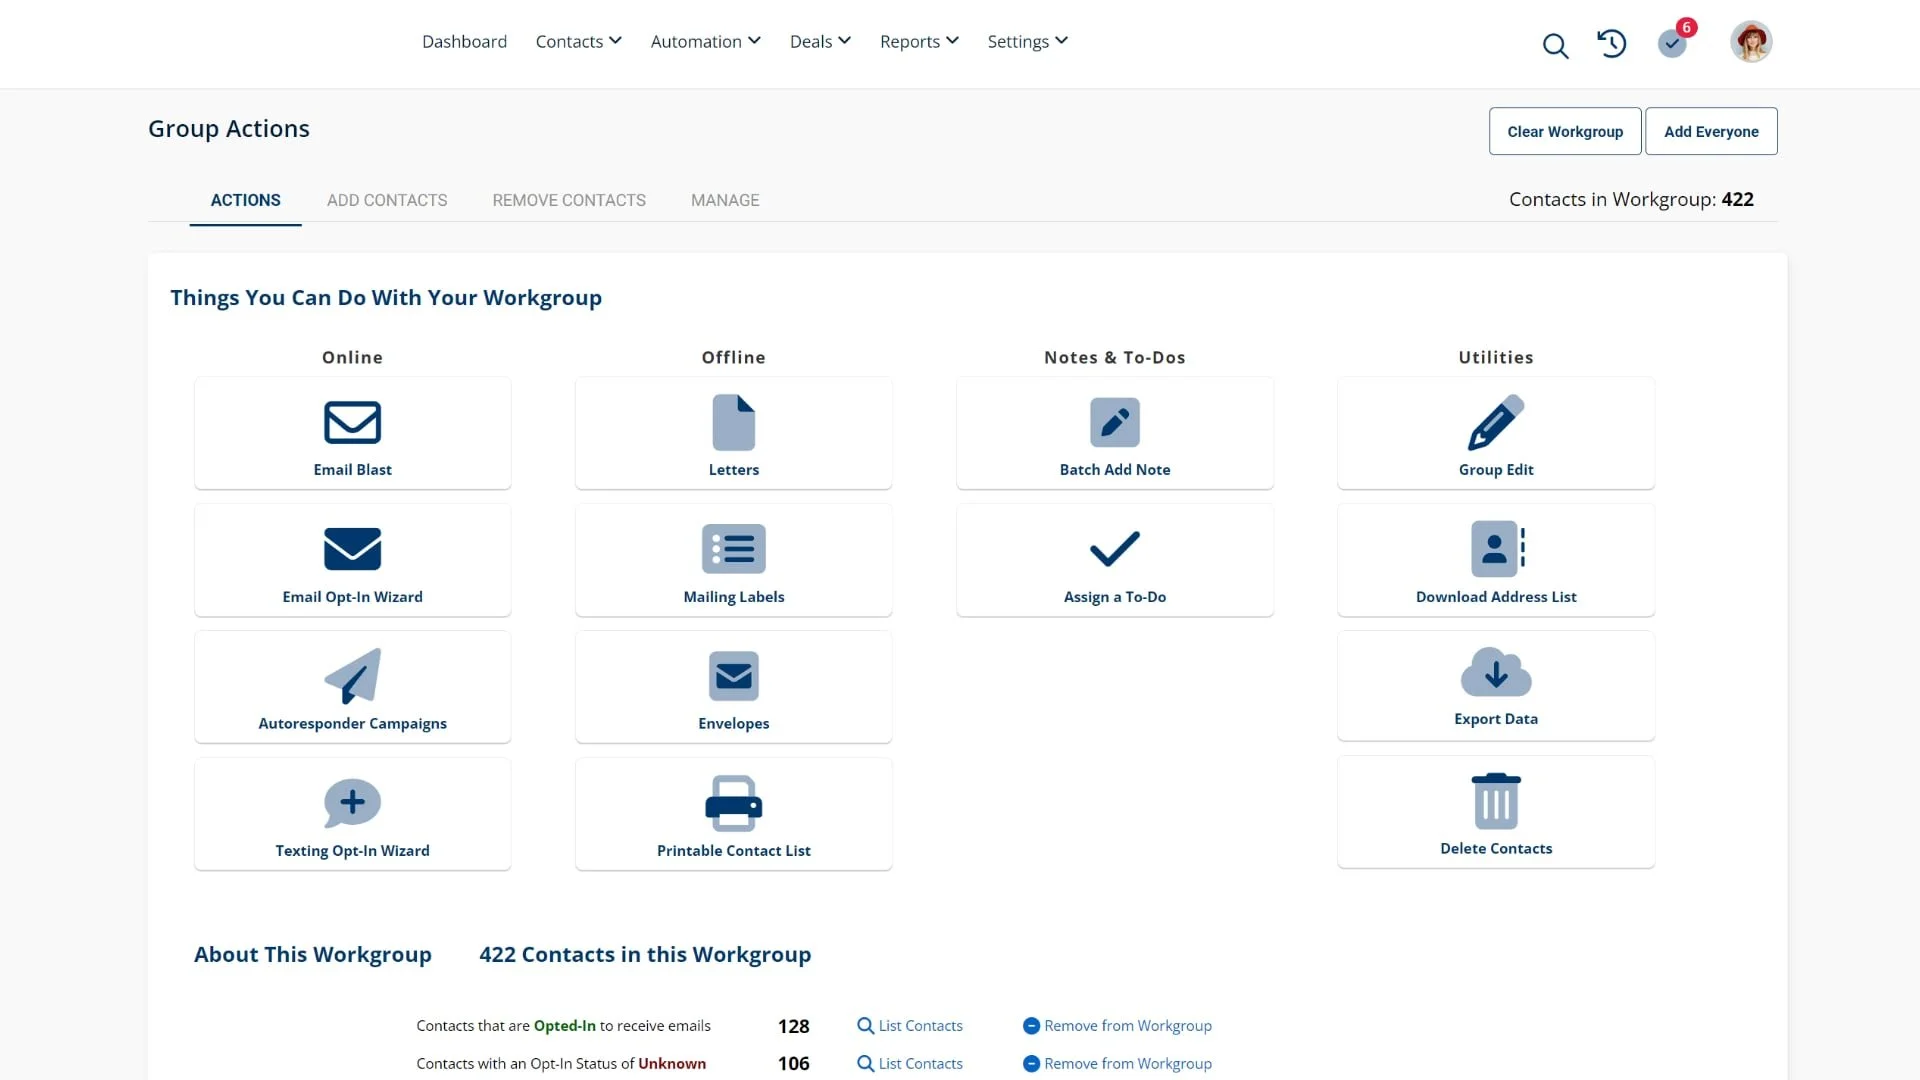This screenshot has width=1920, height=1080.
Task: Open the Email Blast envelope icon
Action: [x=352, y=422]
